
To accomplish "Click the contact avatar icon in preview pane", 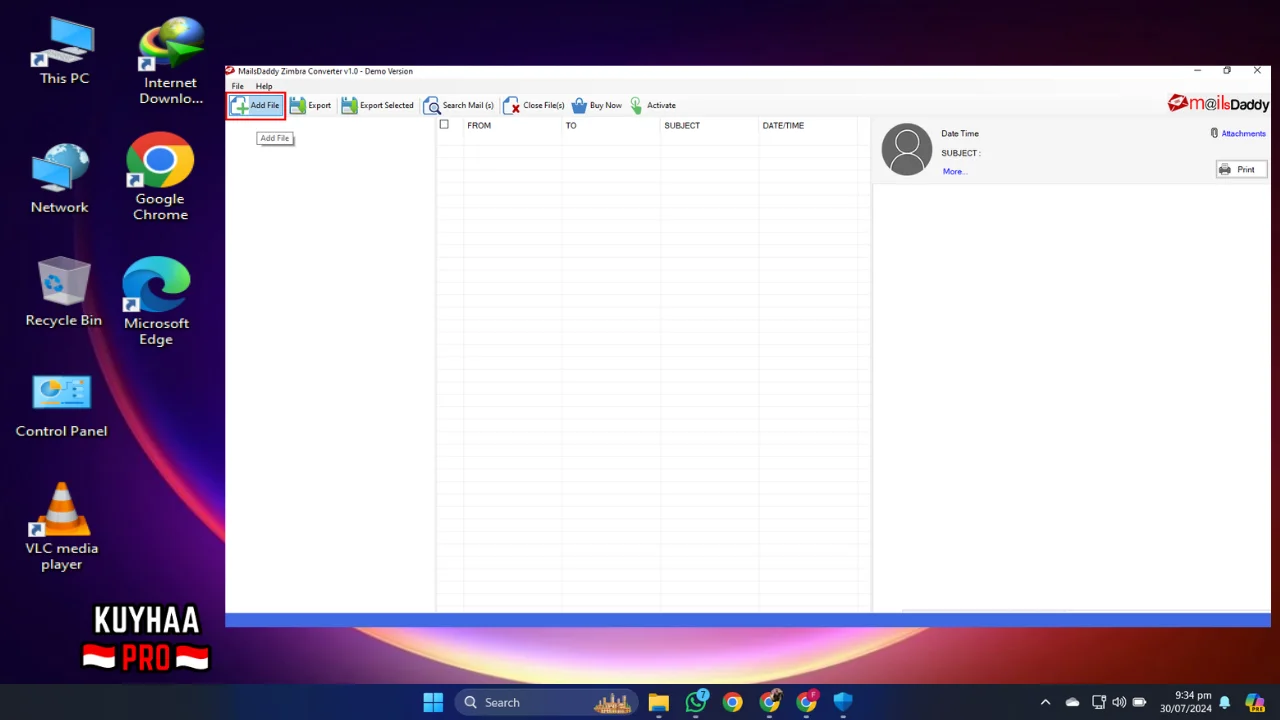I will pos(907,150).
